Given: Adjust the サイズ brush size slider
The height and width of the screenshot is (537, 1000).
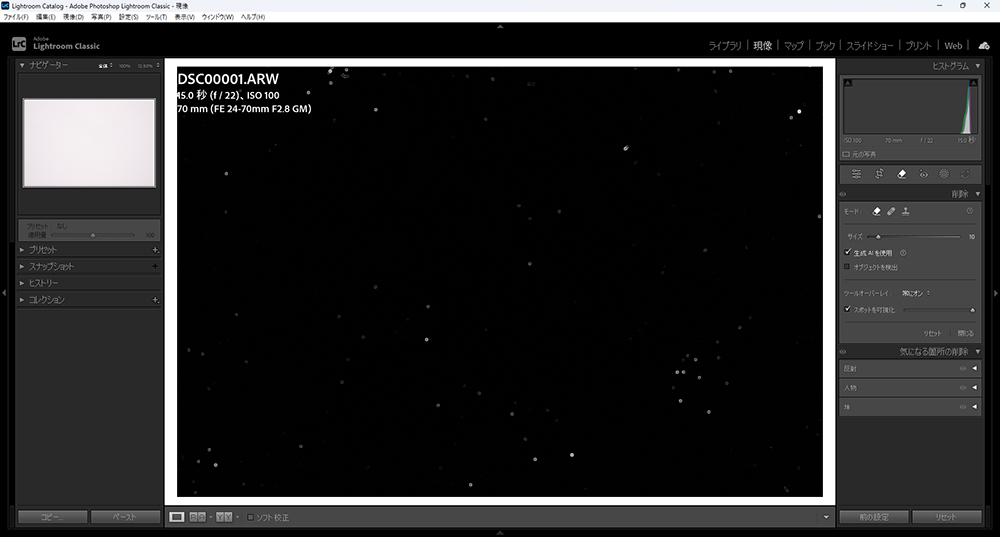Looking at the screenshot, I should tap(879, 237).
